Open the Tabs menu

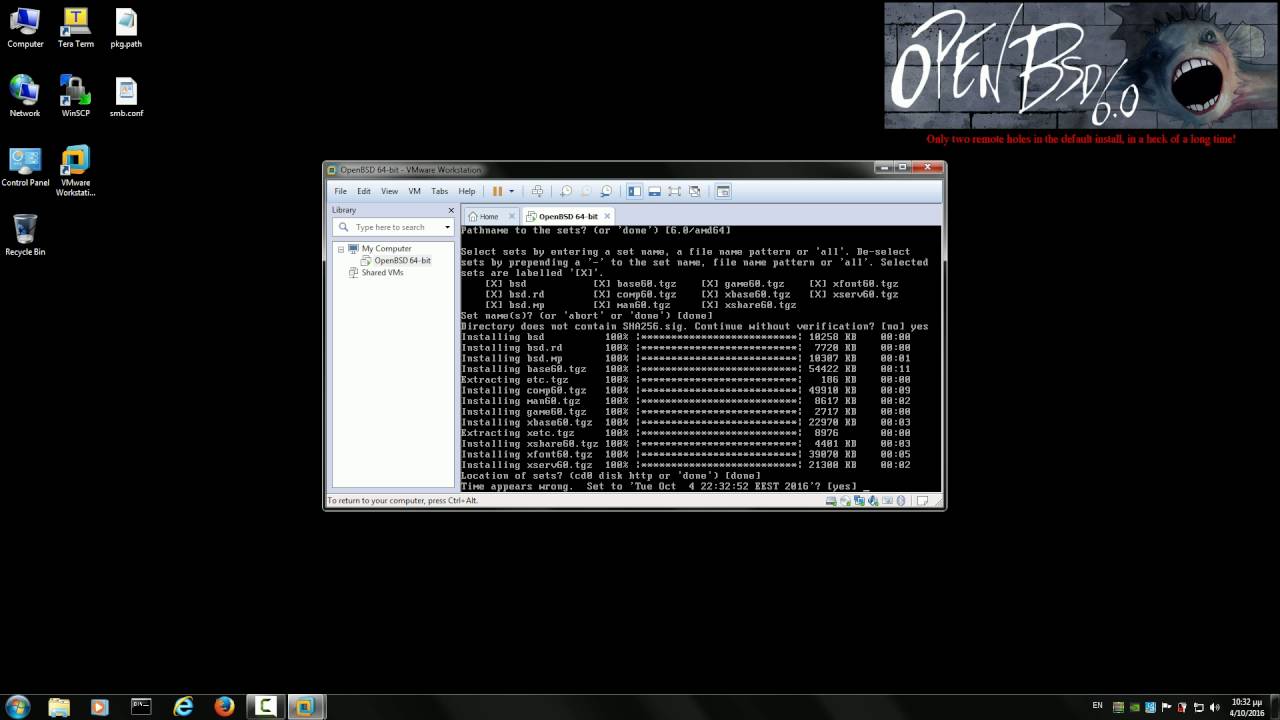[x=440, y=191]
